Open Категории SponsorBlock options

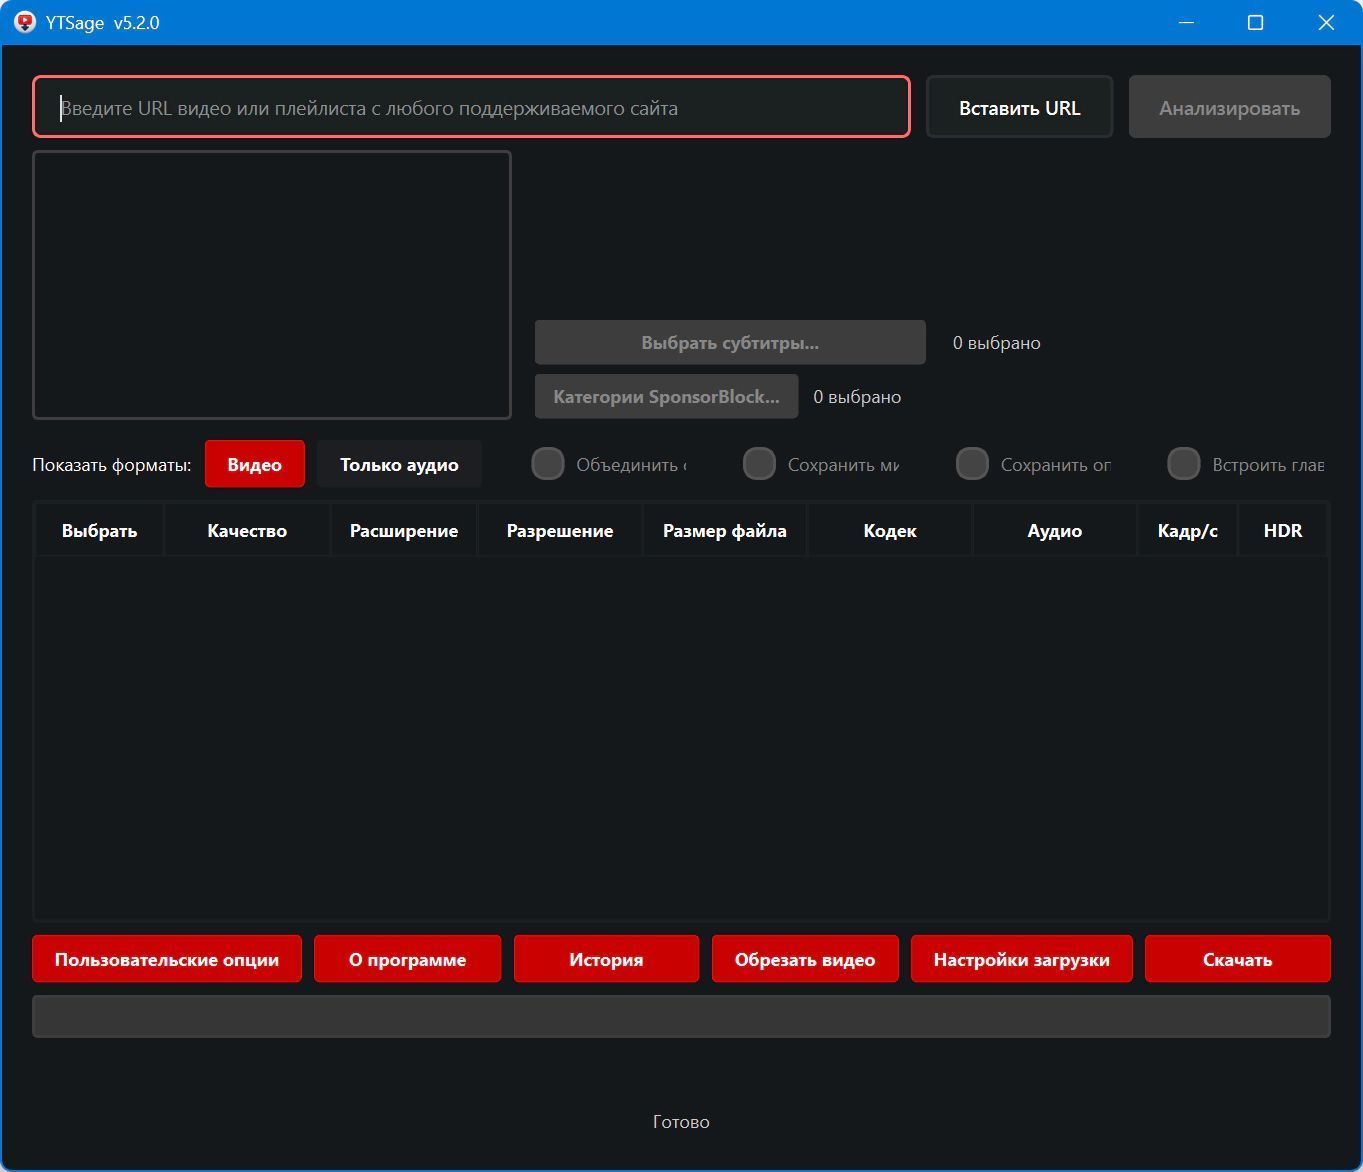click(x=666, y=397)
